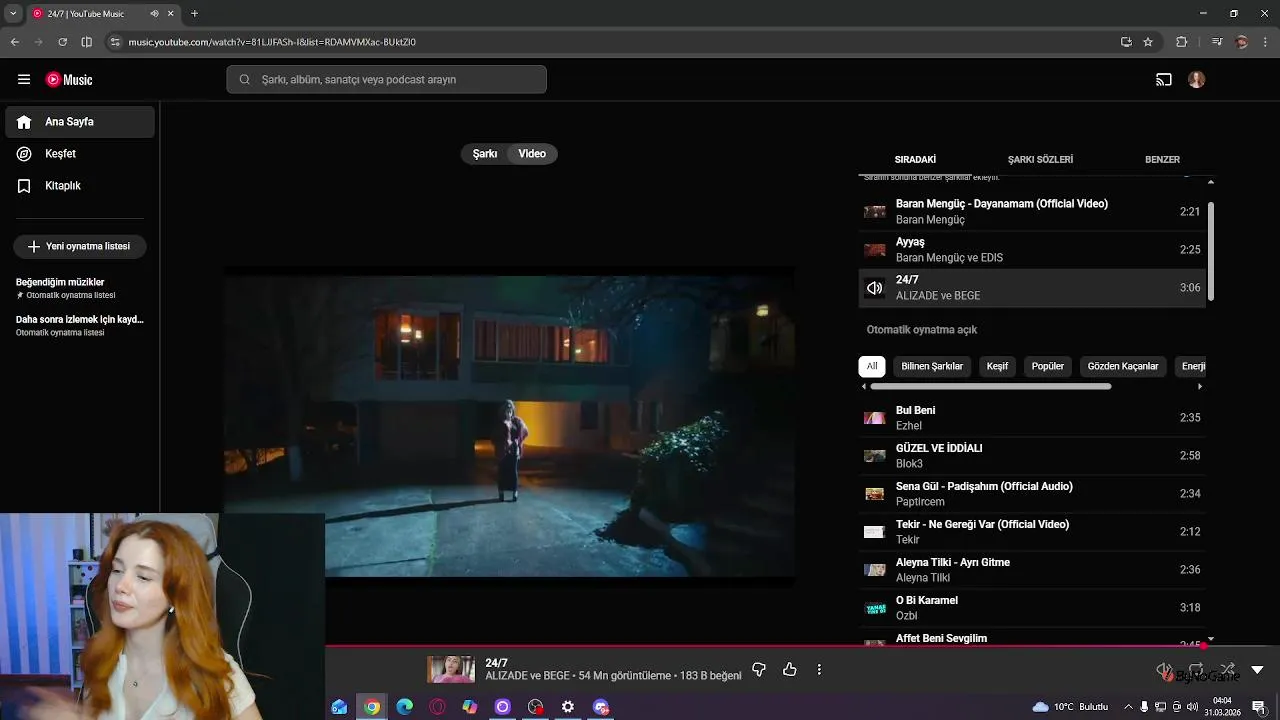Open the browser side panel icon
The width and height of the screenshot is (1280, 720).
coord(87,42)
